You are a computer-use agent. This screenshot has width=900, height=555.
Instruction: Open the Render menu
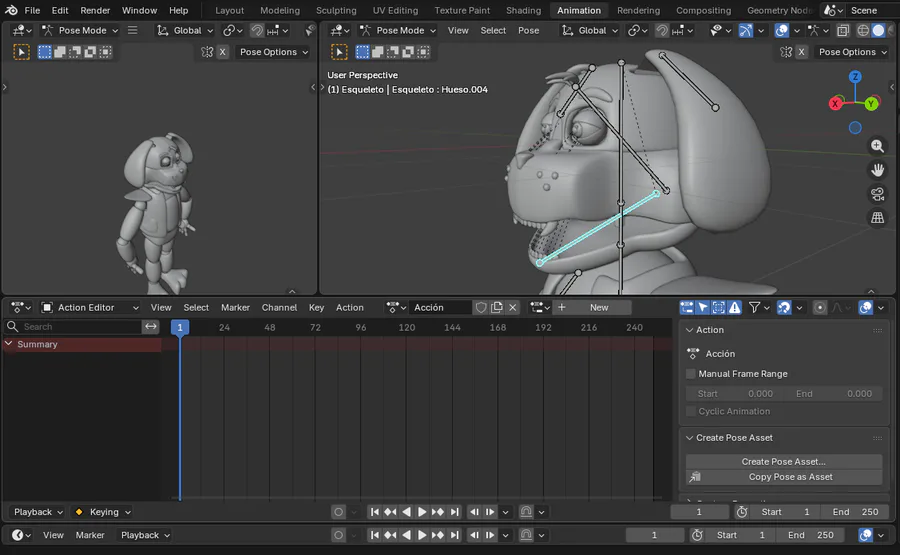(x=95, y=10)
